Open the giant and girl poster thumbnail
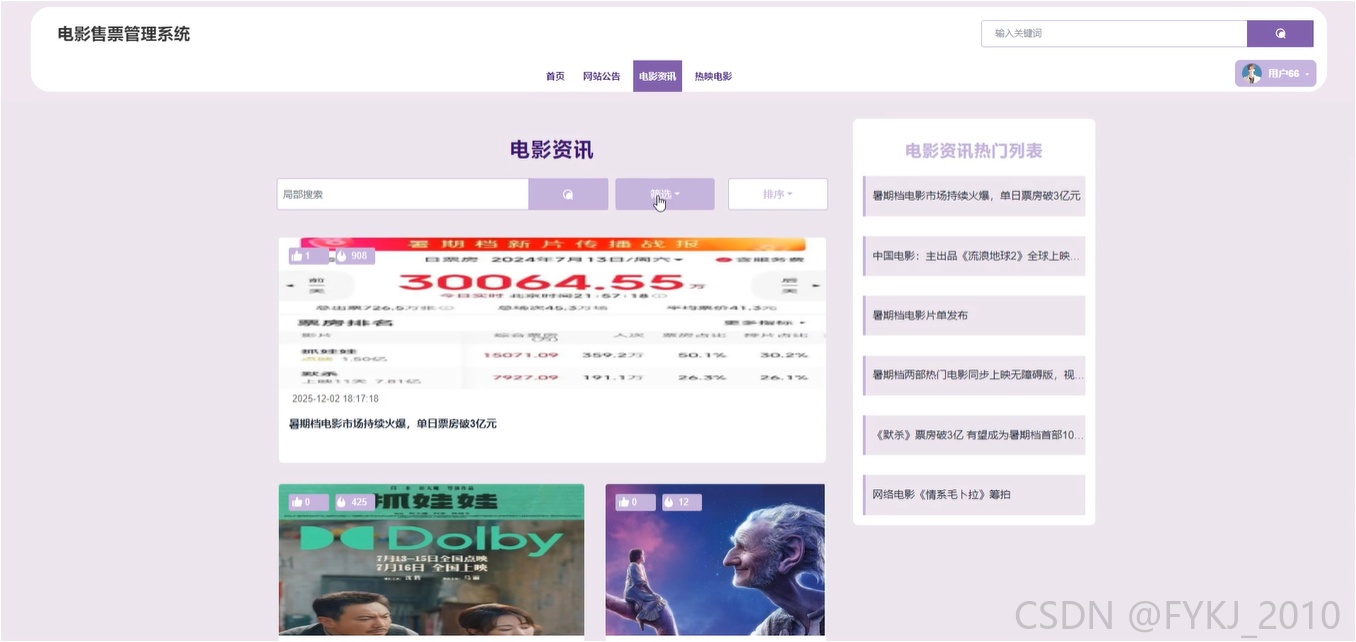The height and width of the screenshot is (642, 1356). click(715, 560)
